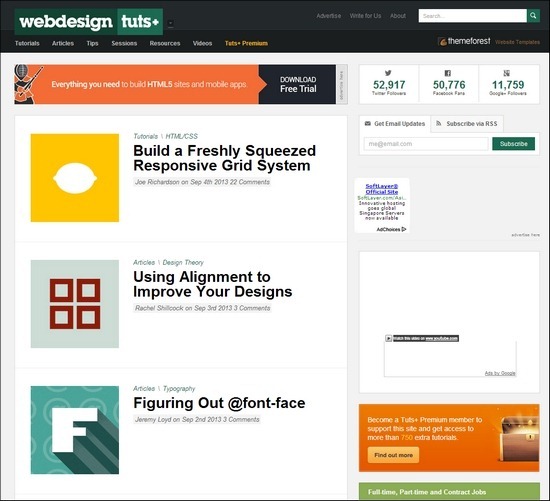Image resolution: width=550 pixels, height=501 pixels.
Task: Open the Sessions menu item
Action: (x=124, y=43)
